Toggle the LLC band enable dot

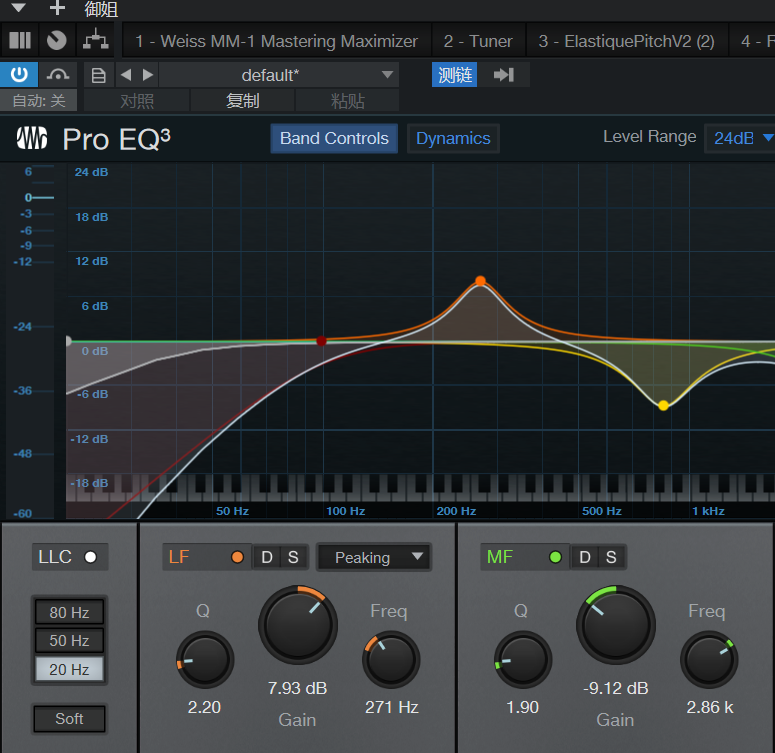(90, 557)
